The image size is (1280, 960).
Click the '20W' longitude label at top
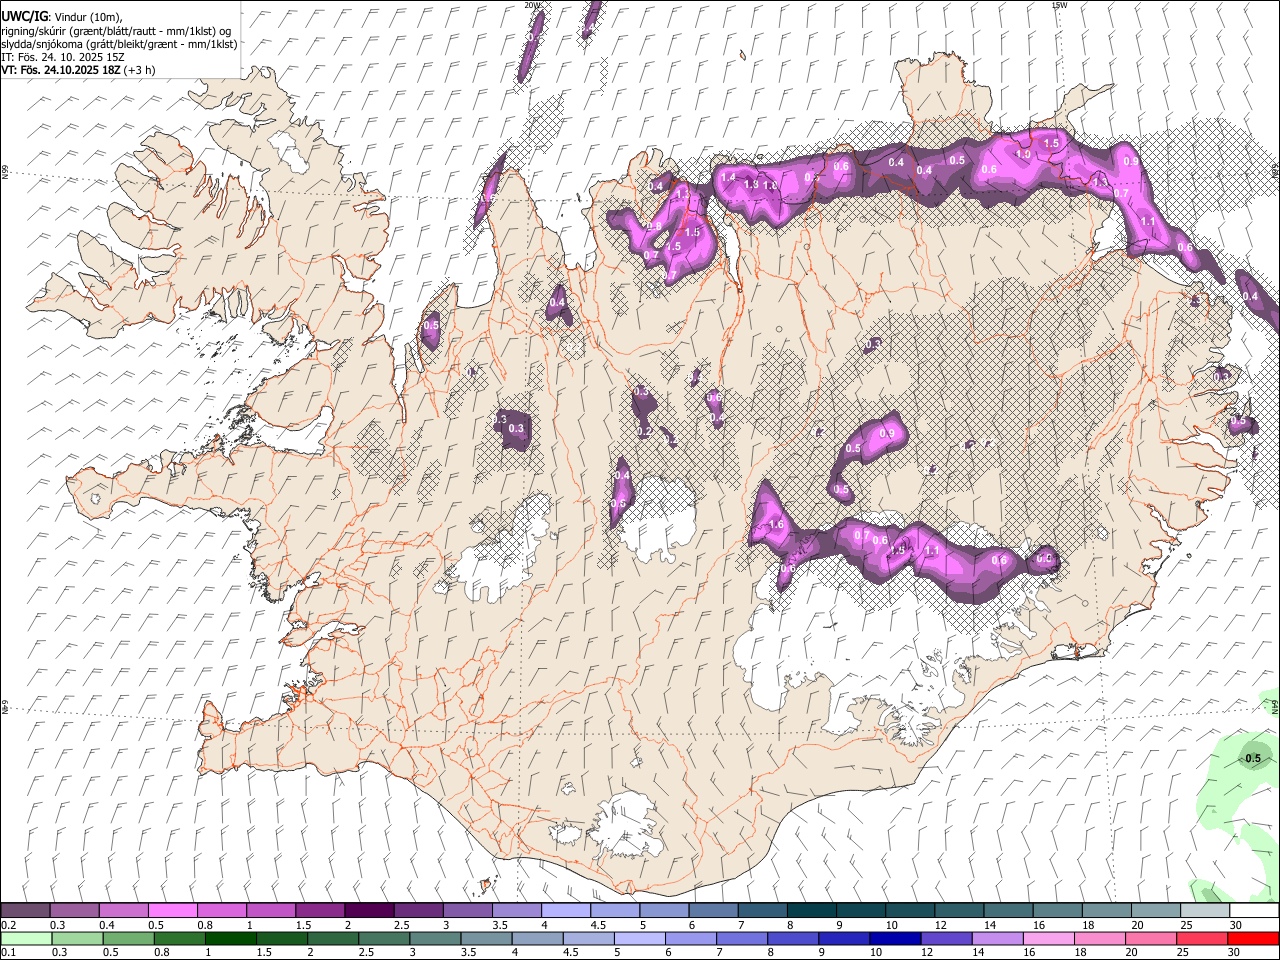tap(532, 5)
